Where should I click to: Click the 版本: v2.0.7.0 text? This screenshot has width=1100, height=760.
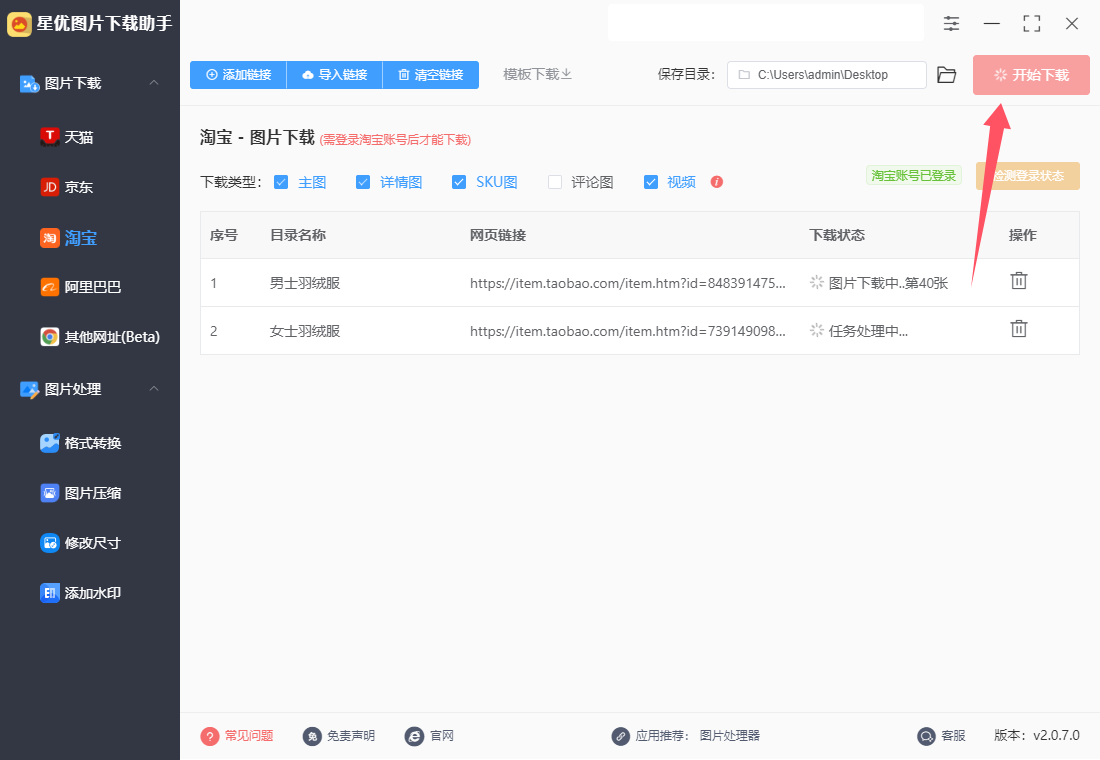coord(1037,735)
